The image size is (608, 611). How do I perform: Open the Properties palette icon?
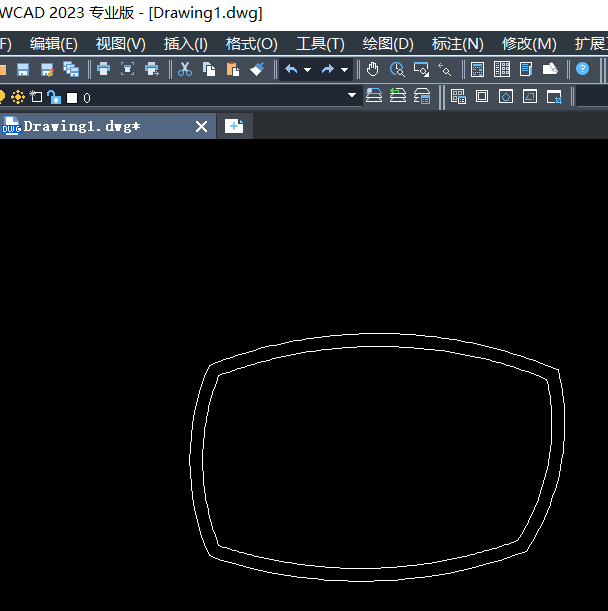coord(502,69)
